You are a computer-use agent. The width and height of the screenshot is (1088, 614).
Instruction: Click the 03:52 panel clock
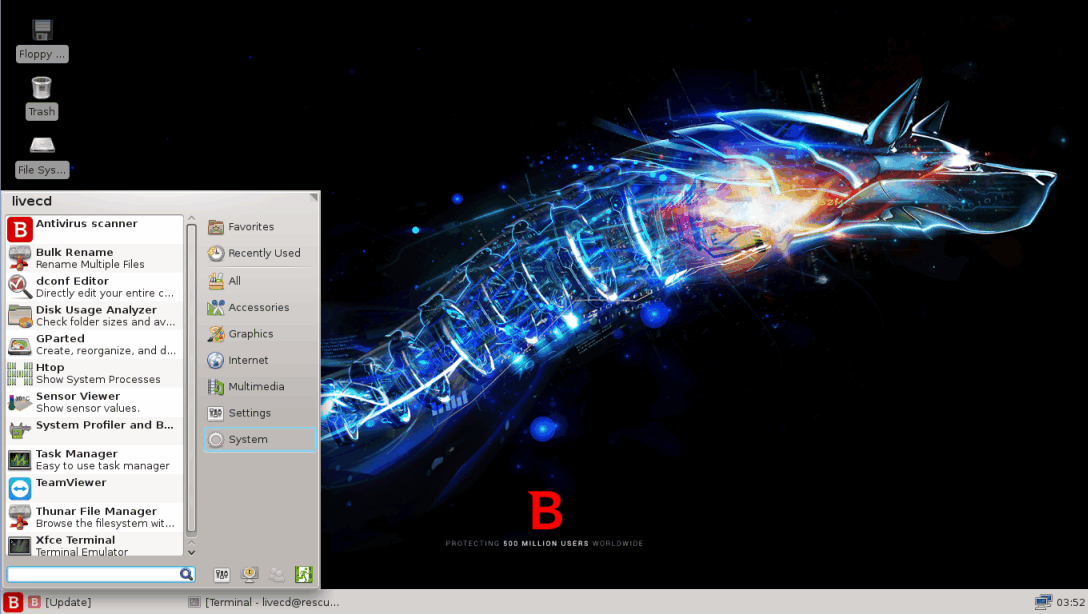(1071, 602)
